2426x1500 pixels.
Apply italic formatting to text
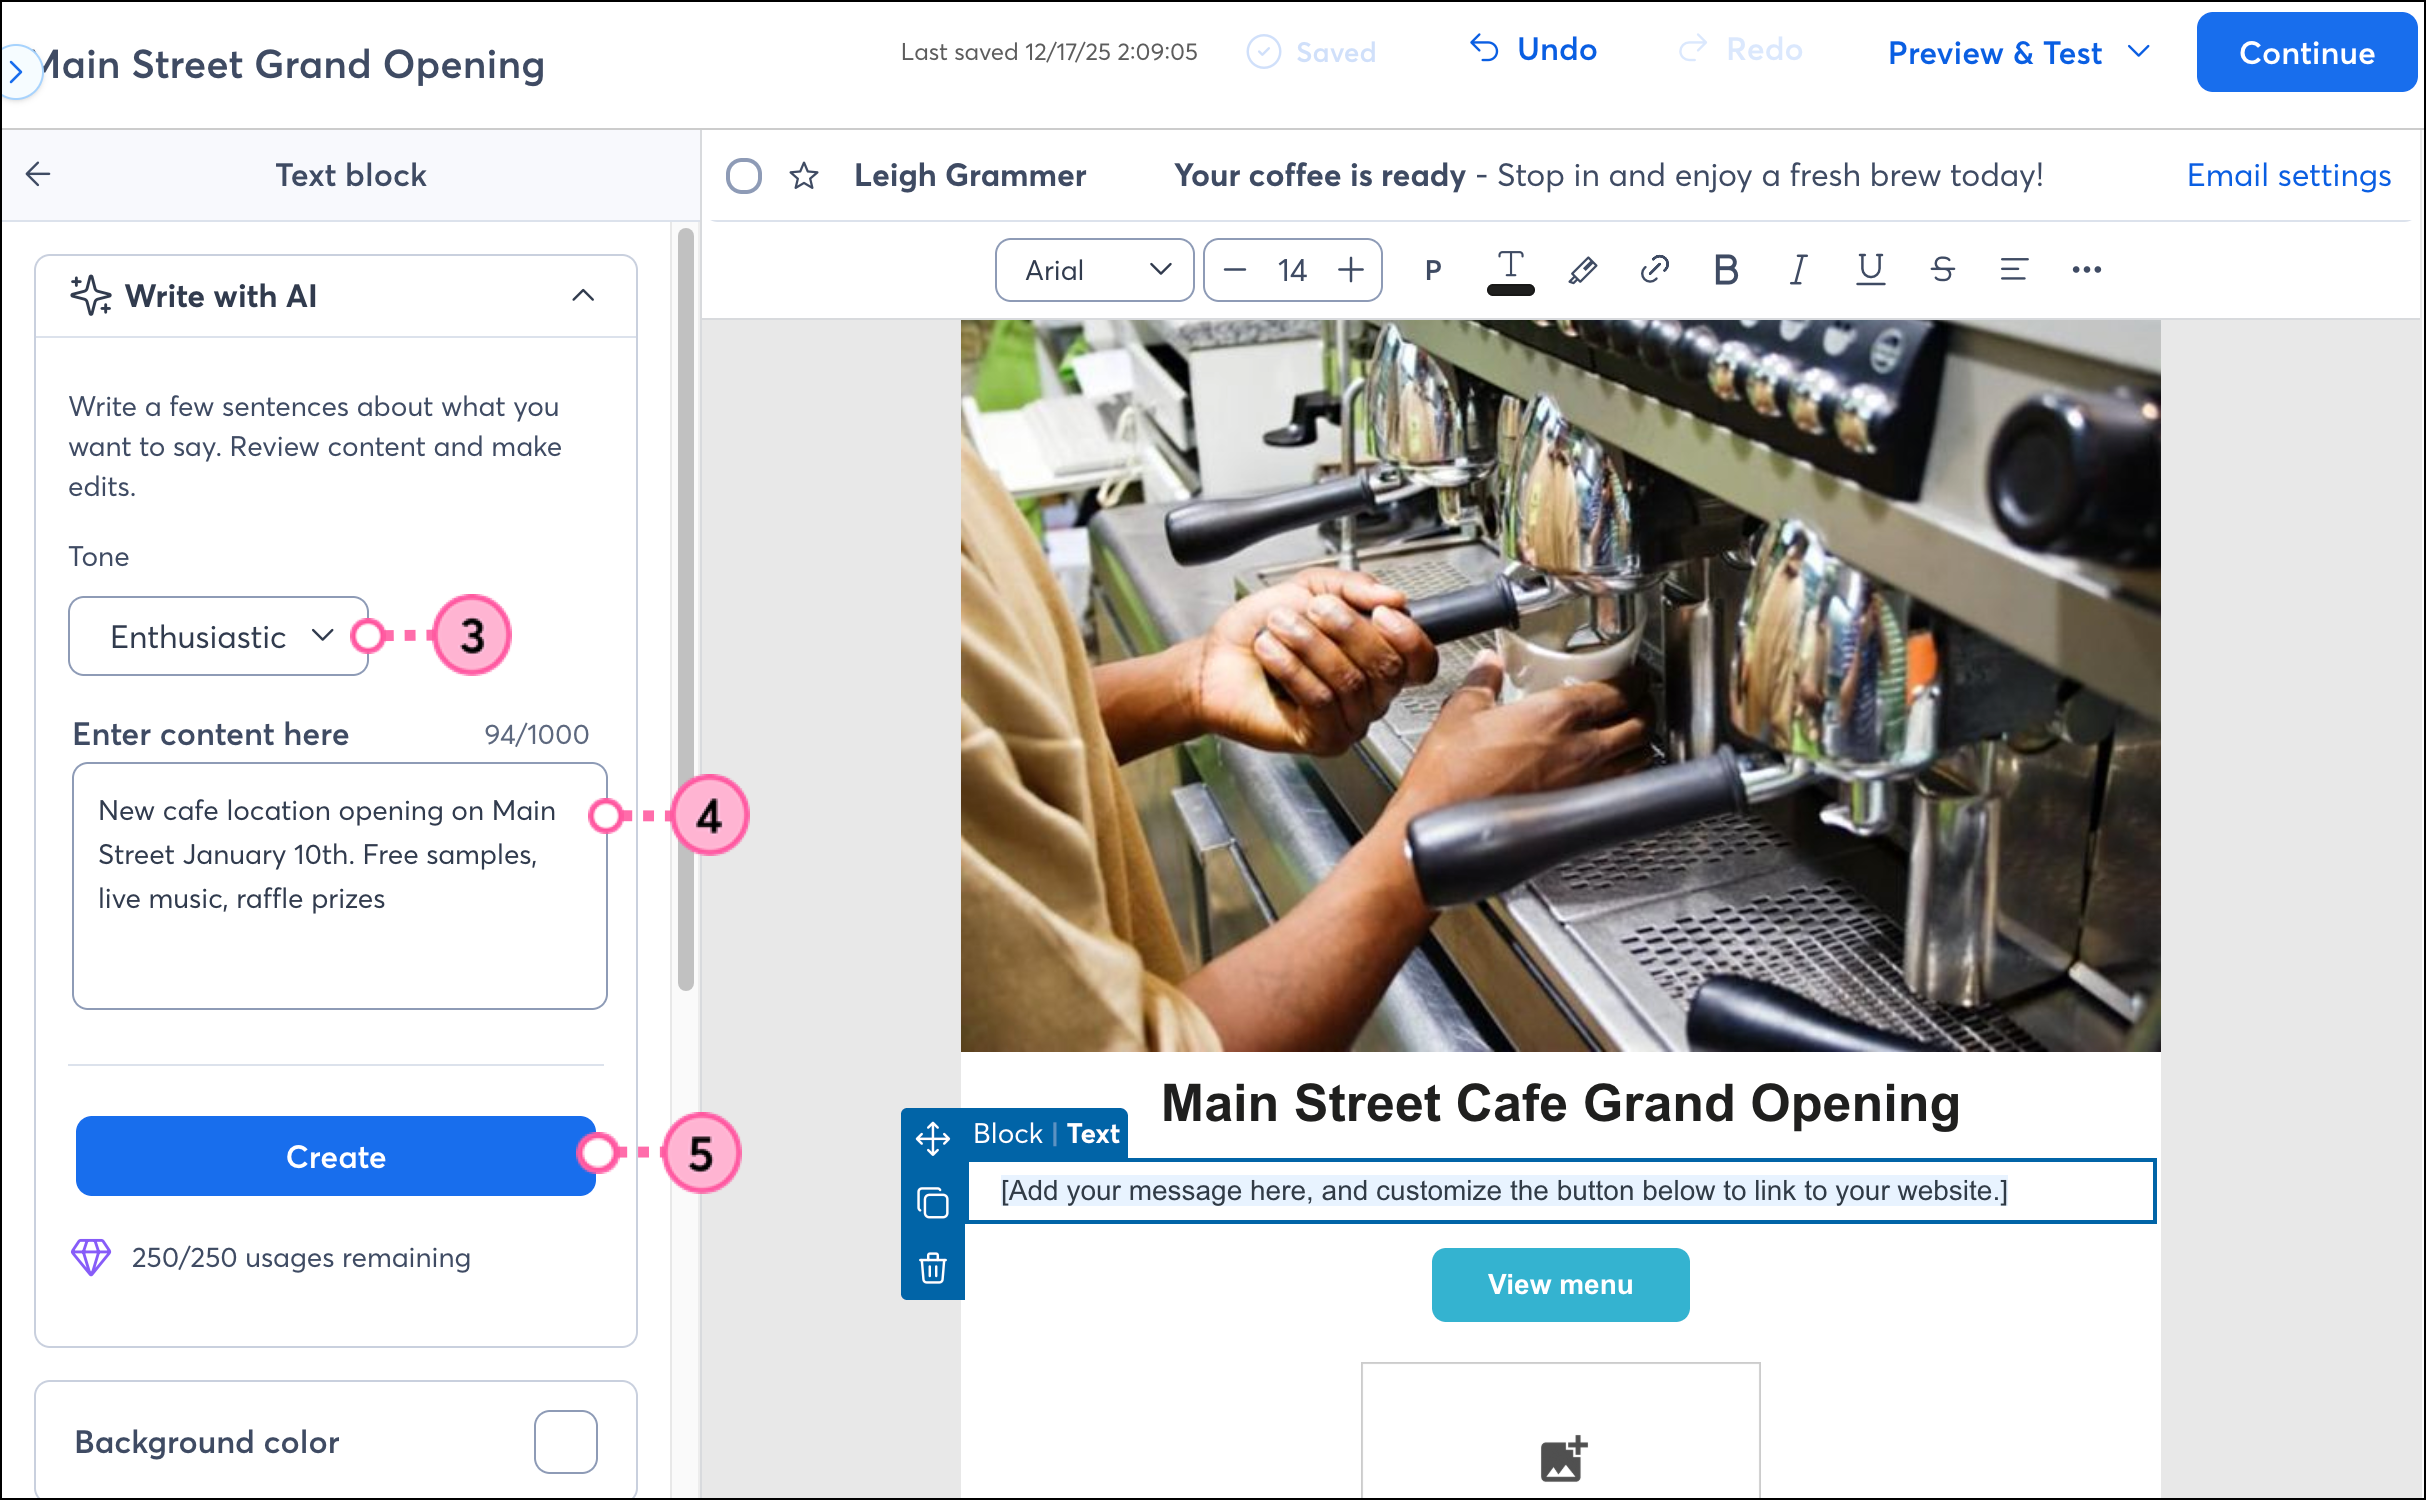tap(1798, 270)
